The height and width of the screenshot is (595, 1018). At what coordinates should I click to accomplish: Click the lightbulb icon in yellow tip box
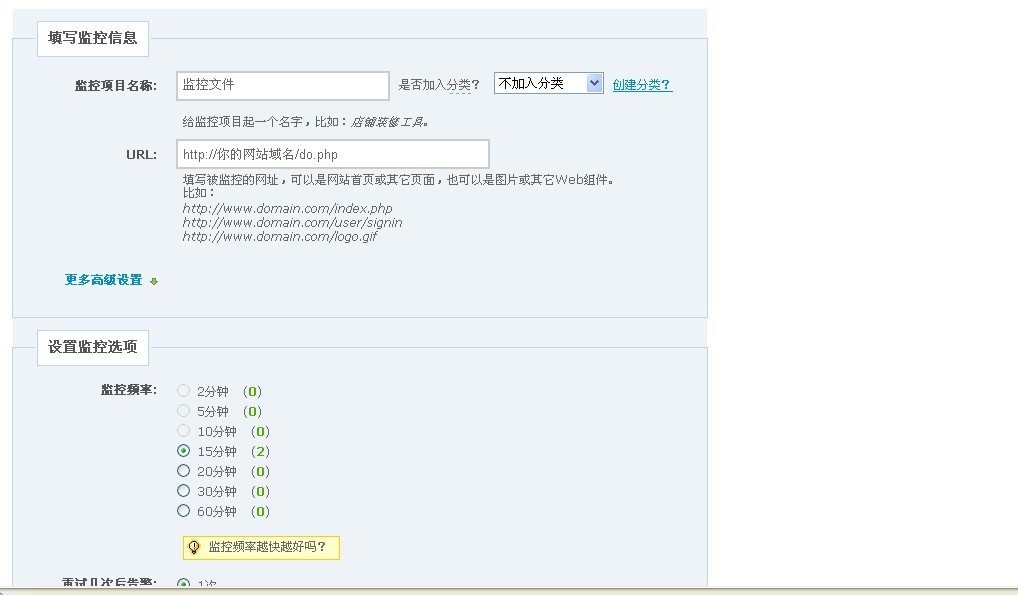pos(194,547)
